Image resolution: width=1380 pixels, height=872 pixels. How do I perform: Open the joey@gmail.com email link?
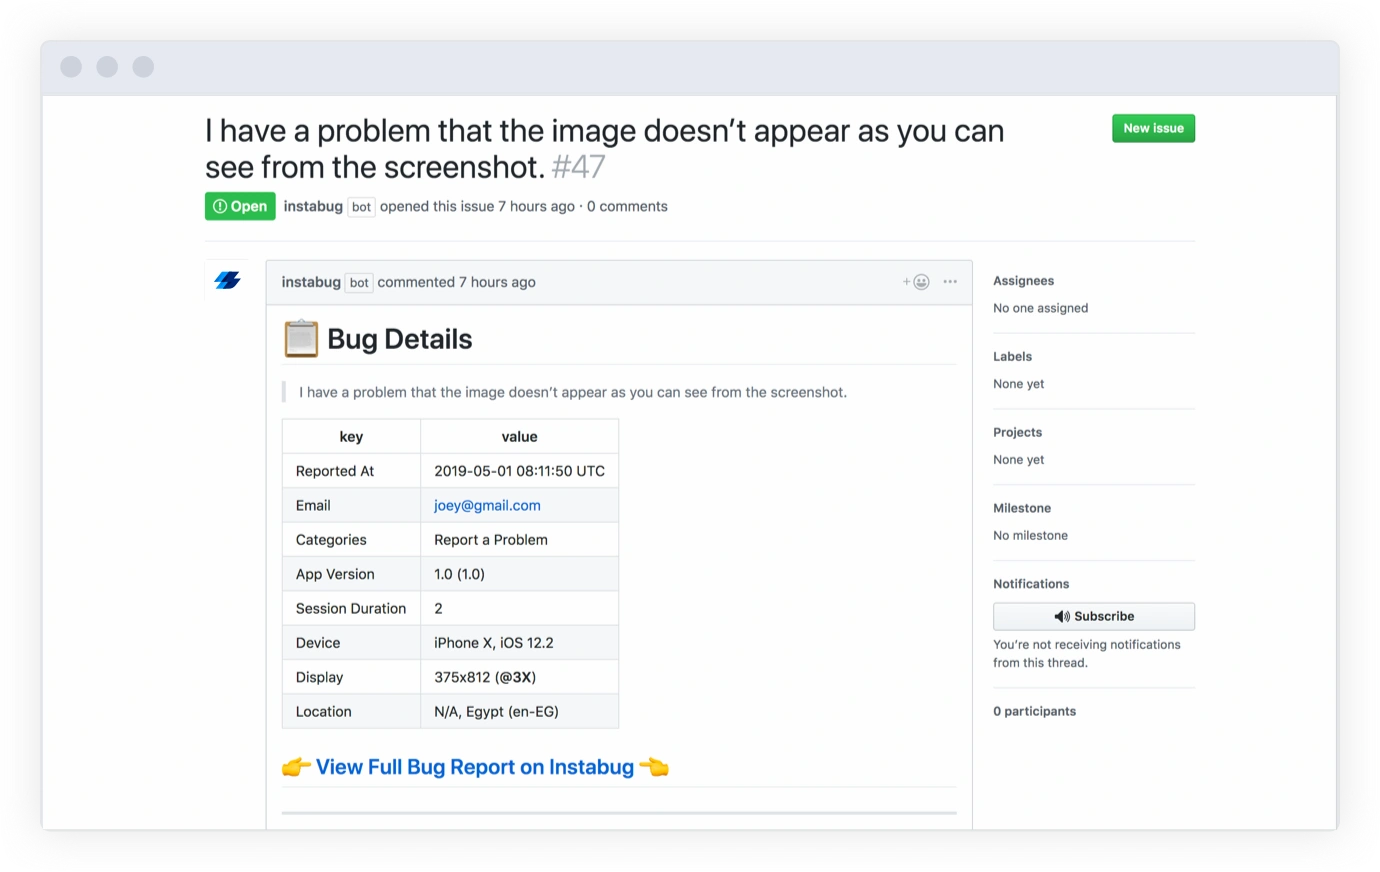(x=487, y=505)
